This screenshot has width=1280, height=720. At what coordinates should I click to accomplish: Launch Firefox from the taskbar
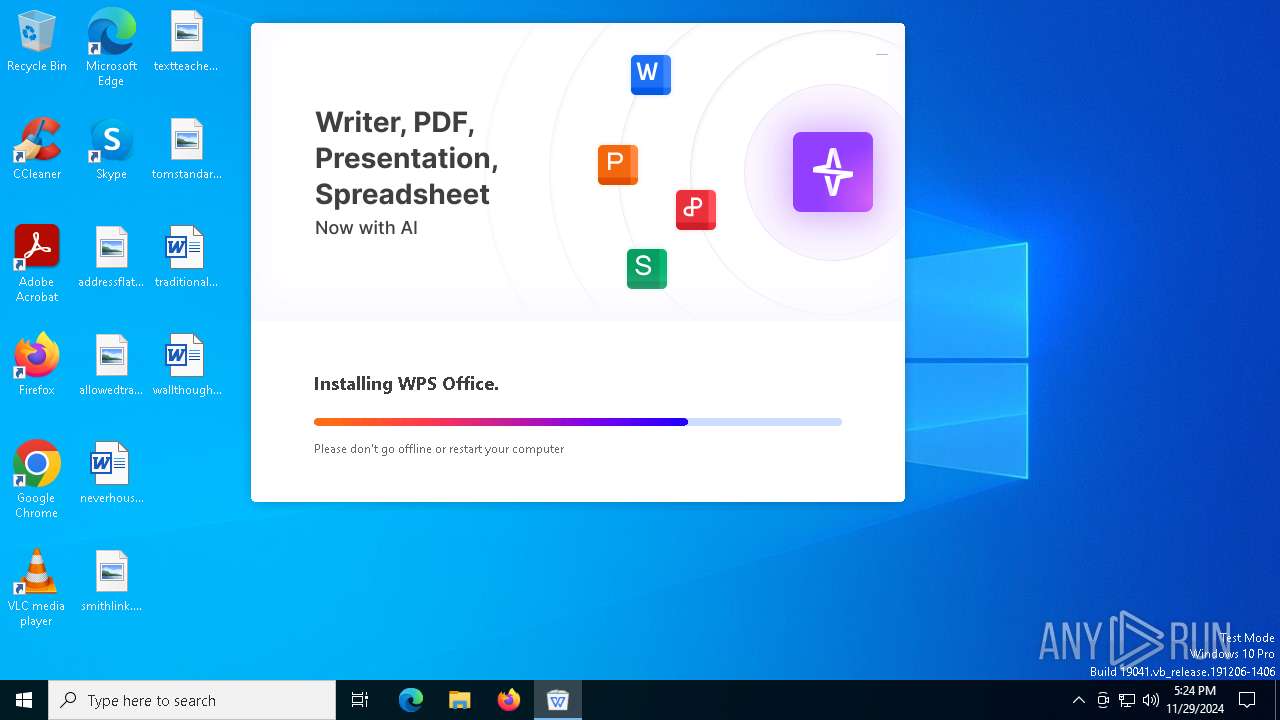tap(508, 700)
